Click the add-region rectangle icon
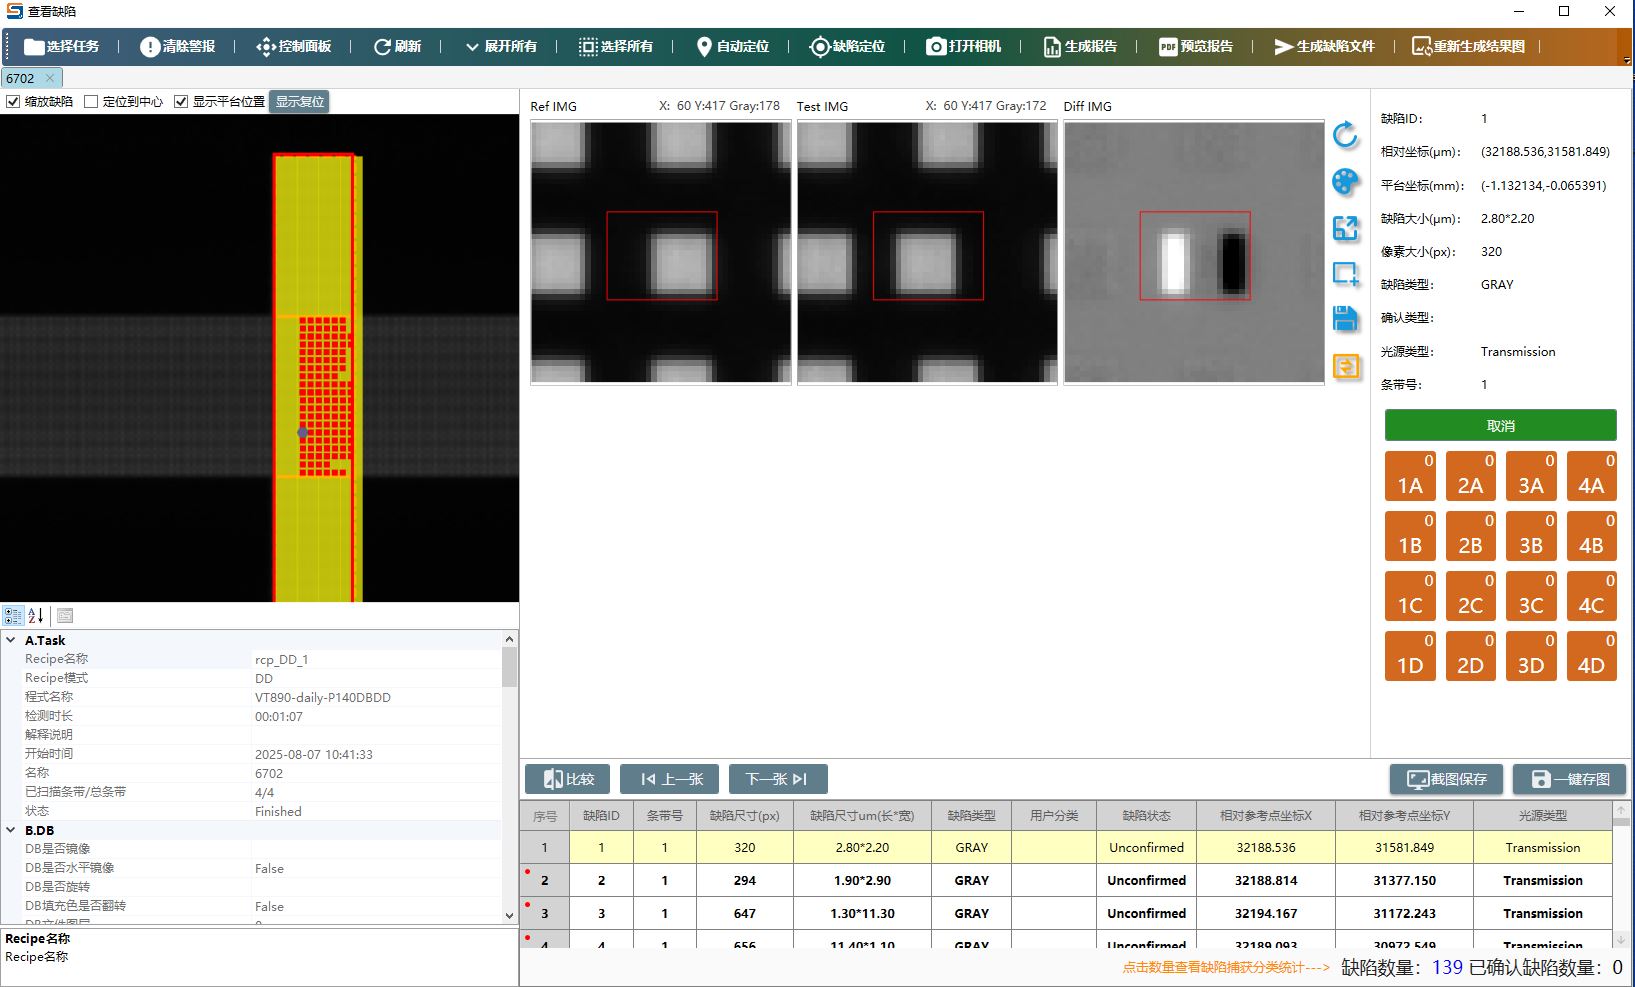The image size is (1635, 987). point(1345,273)
